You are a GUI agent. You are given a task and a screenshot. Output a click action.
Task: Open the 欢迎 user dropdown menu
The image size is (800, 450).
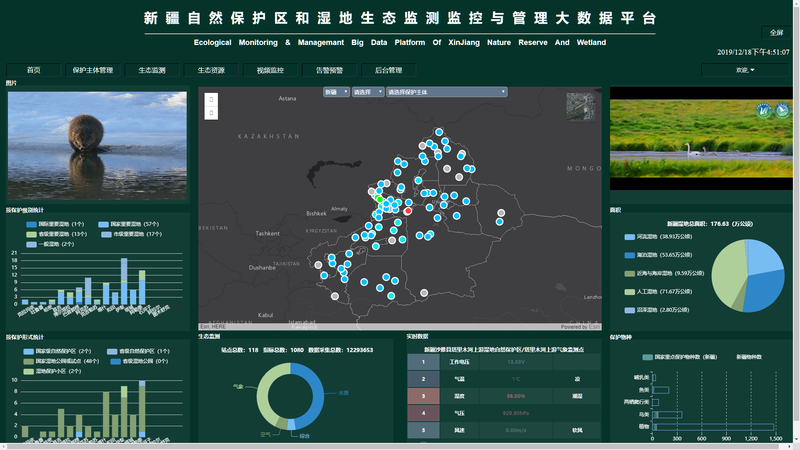[x=745, y=70]
